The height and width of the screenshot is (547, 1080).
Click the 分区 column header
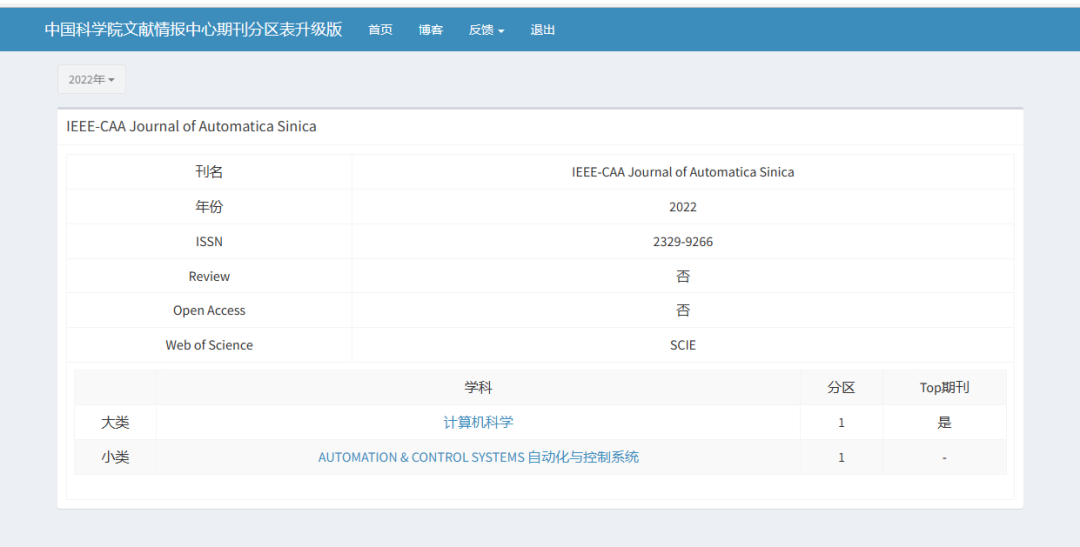tap(841, 388)
